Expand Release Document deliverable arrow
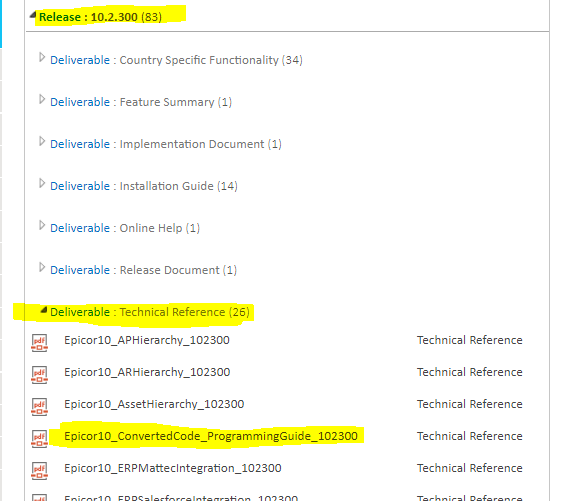The image size is (564, 501). (x=42, y=268)
